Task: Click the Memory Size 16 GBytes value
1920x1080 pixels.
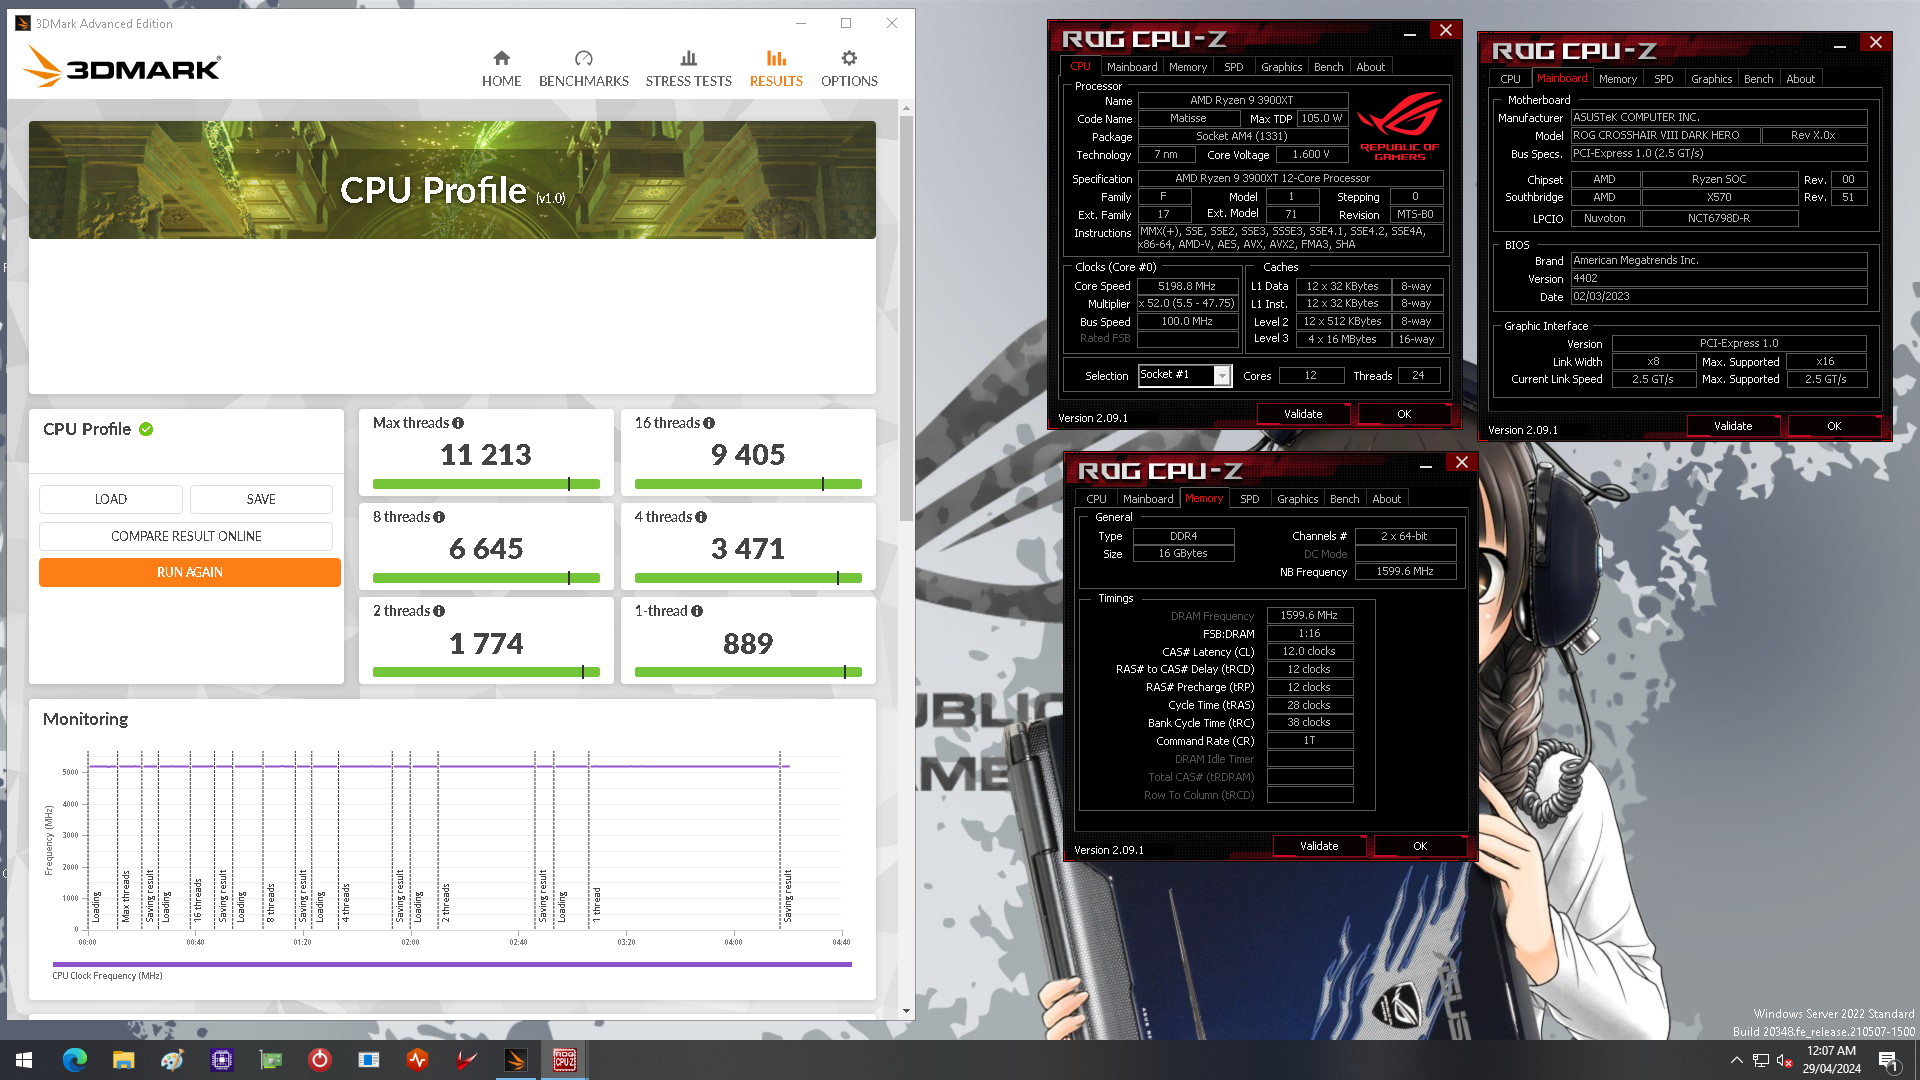Action: click(1183, 554)
